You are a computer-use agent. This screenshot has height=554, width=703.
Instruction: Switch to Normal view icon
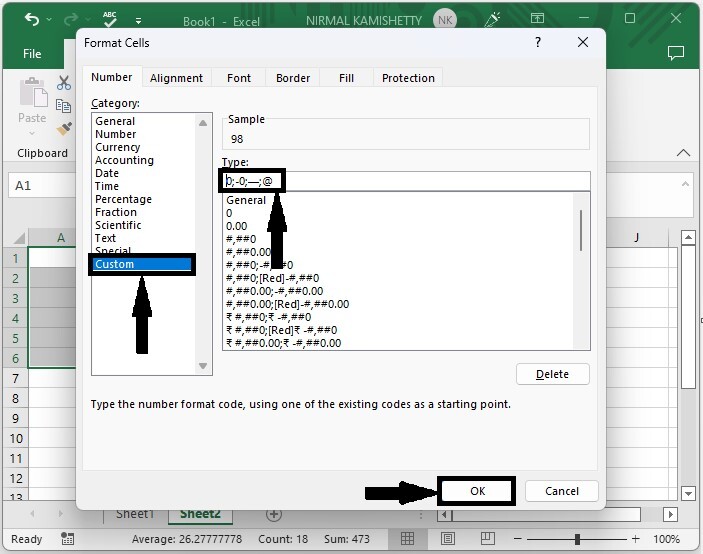pos(407,538)
